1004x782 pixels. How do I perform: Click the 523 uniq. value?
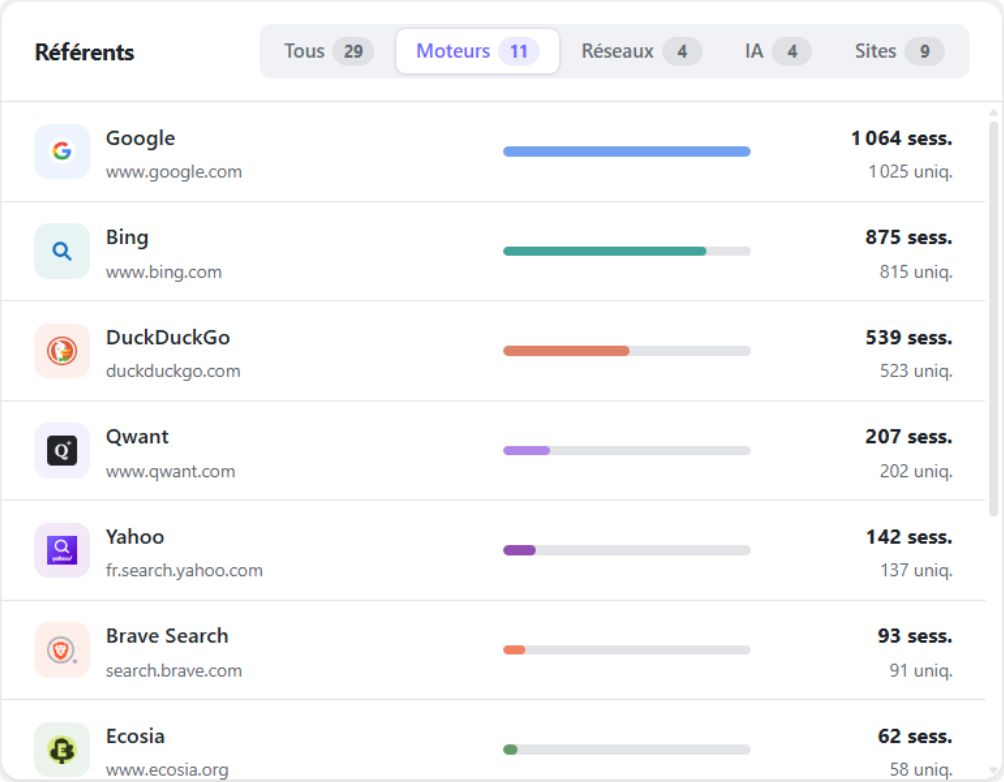point(916,371)
